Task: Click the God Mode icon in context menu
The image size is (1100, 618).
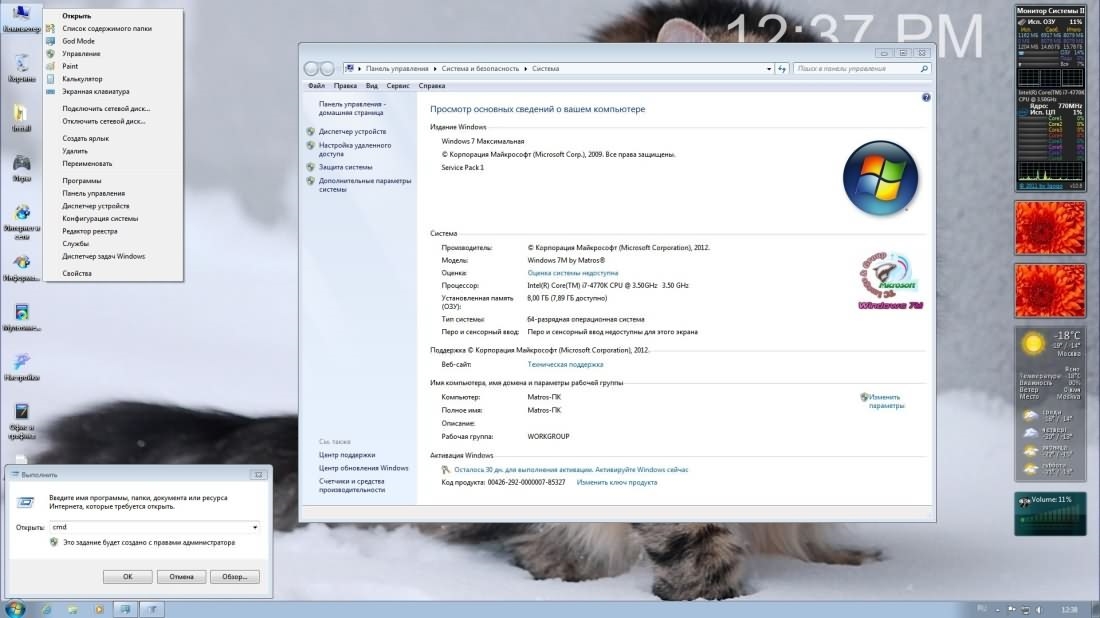Action: click(x=51, y=41)
